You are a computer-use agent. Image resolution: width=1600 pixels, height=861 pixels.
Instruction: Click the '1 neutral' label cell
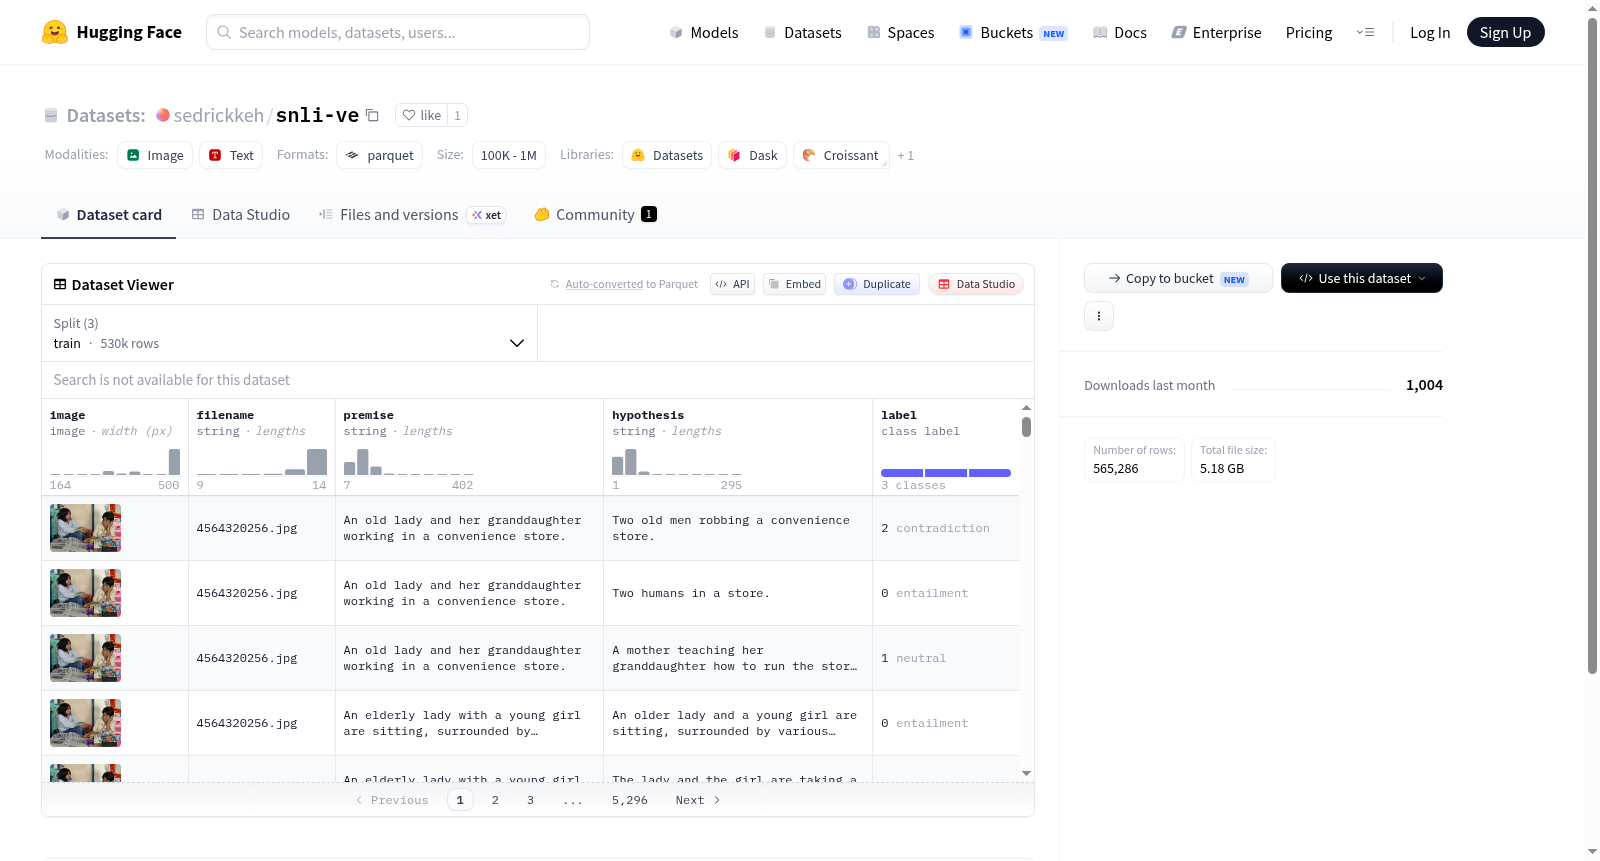946,658
